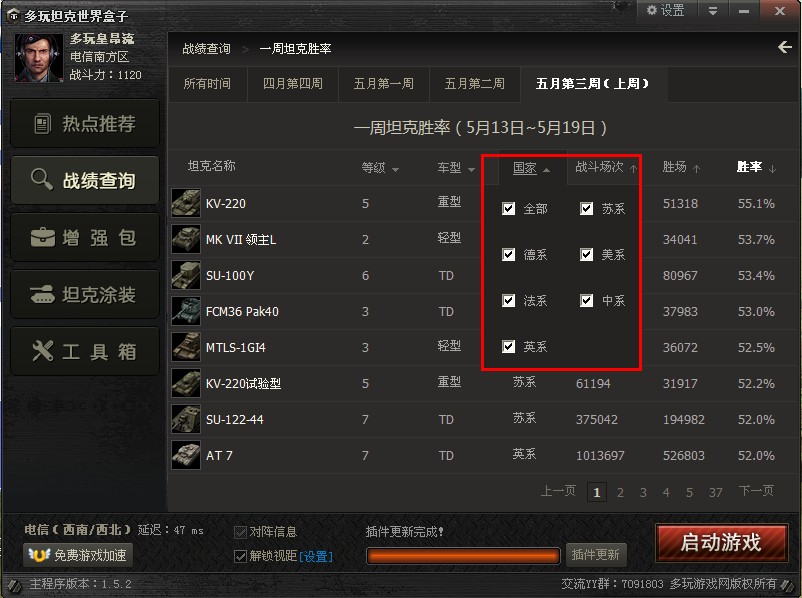The height and width of the screenshot is (598, 802).
Task: Click the 插件更新 button
Action: pos(595,555)
